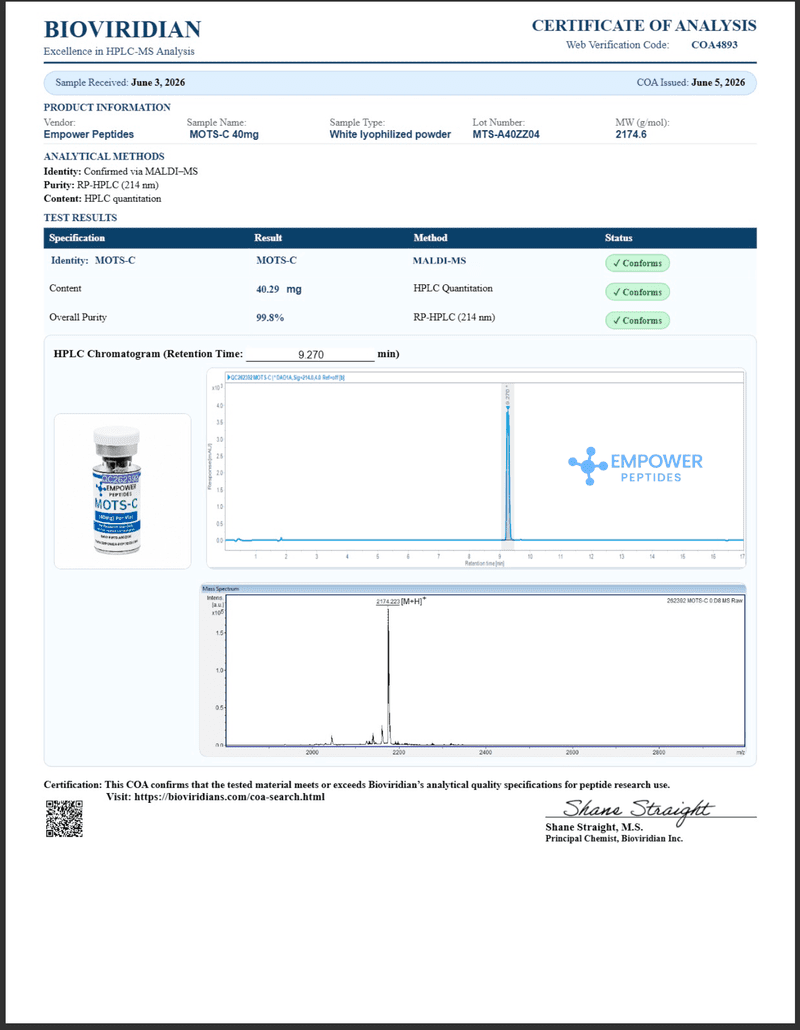The width and height of the screenshot is (800, 1030).
Task: Click the Empower Peptides logo in chromatogram
Action: coord(635,466)
